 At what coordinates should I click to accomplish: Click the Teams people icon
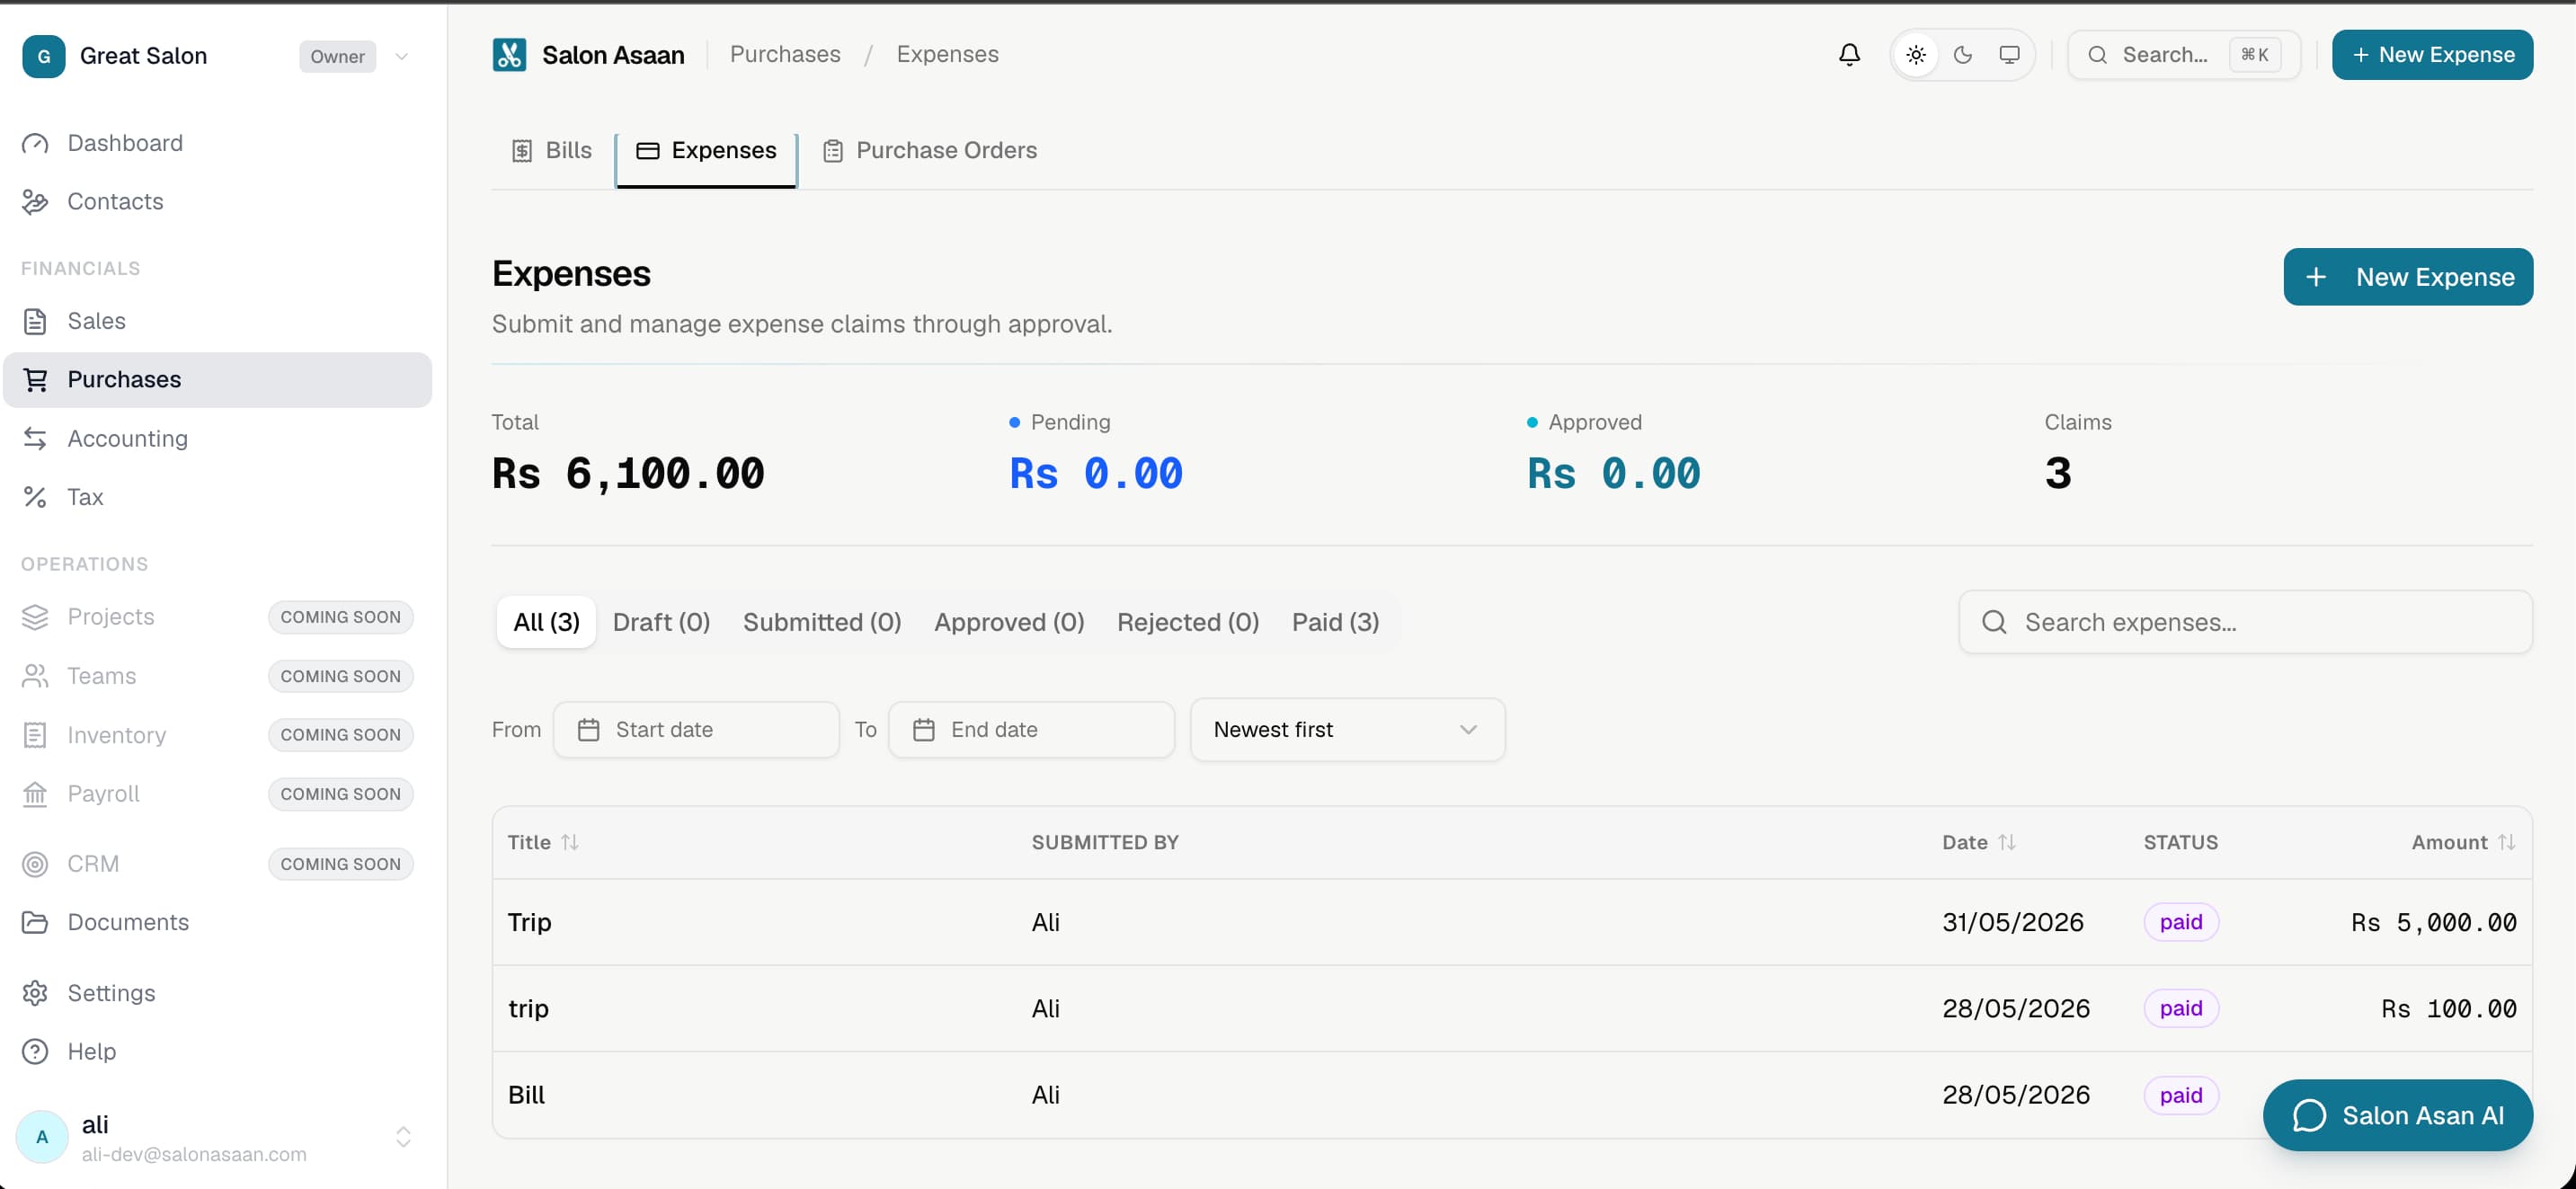(35, 676)
